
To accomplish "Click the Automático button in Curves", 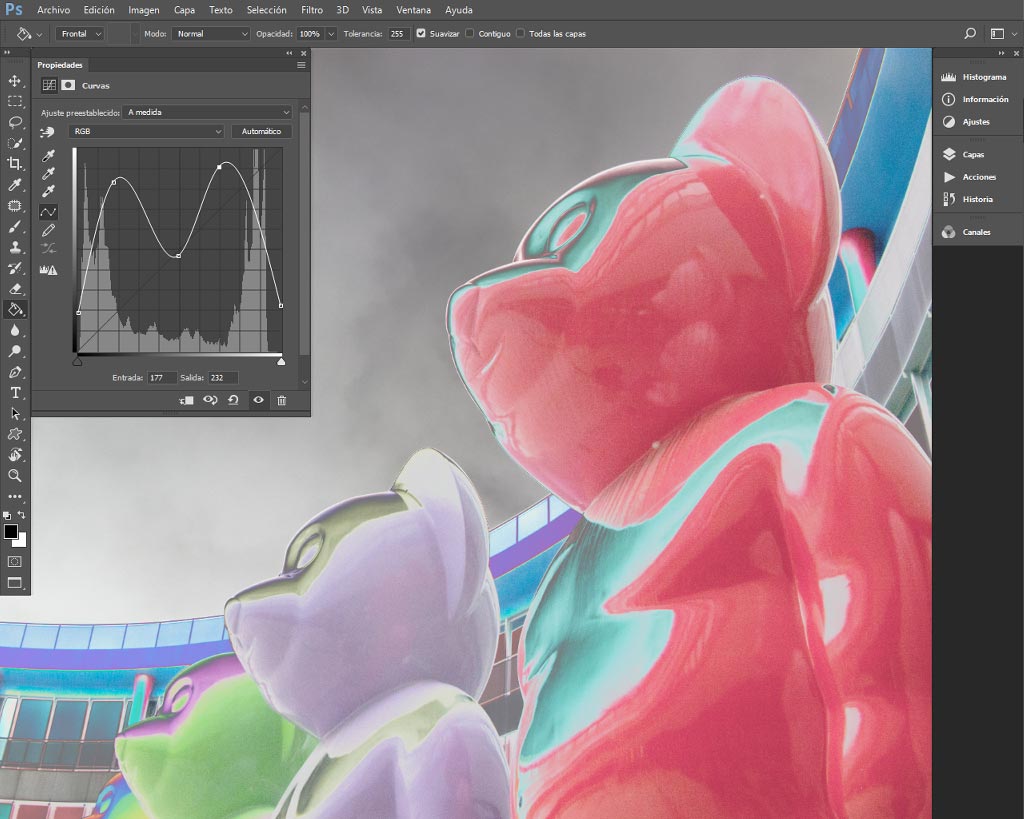I will click(x=261, y=131).
